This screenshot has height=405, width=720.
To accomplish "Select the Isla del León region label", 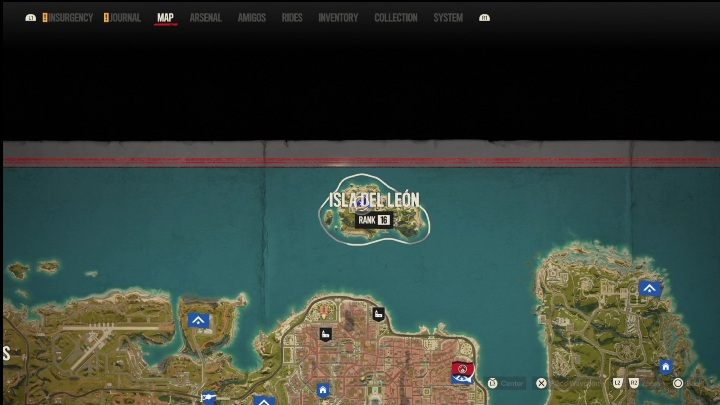I will (x=374, y=200).
